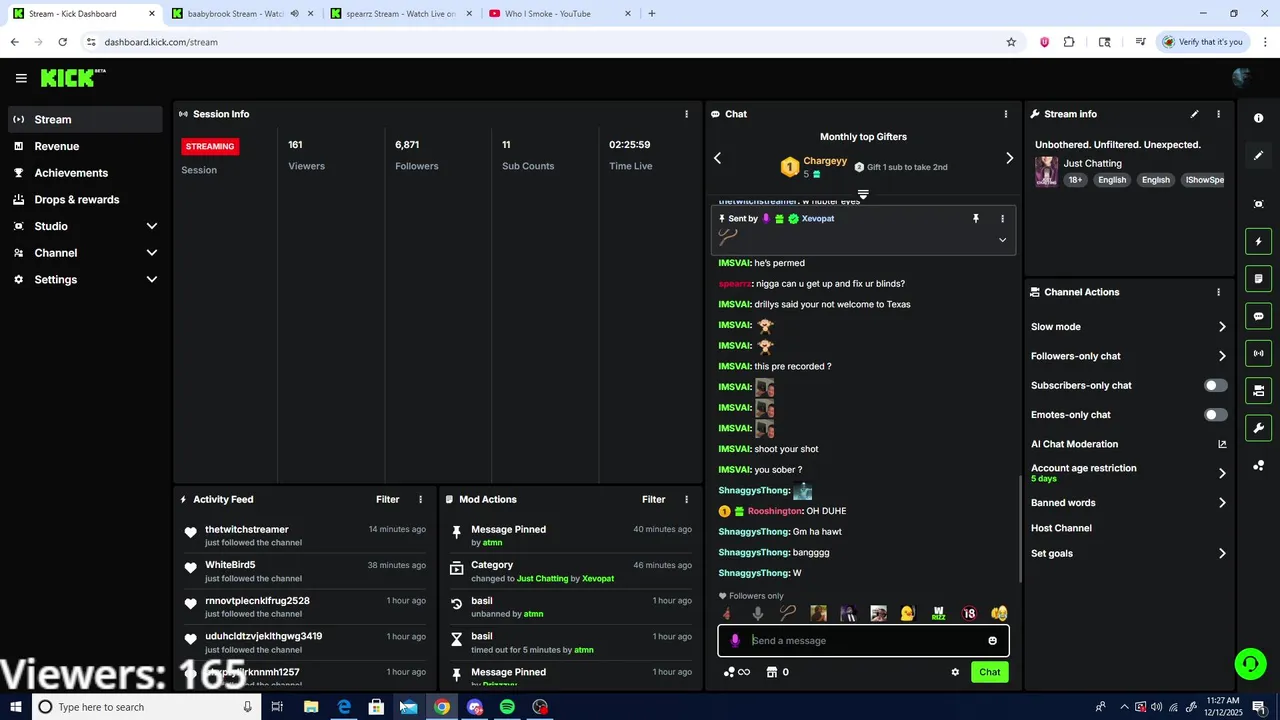Switch to the spearrz Stream browser tab

400,14
